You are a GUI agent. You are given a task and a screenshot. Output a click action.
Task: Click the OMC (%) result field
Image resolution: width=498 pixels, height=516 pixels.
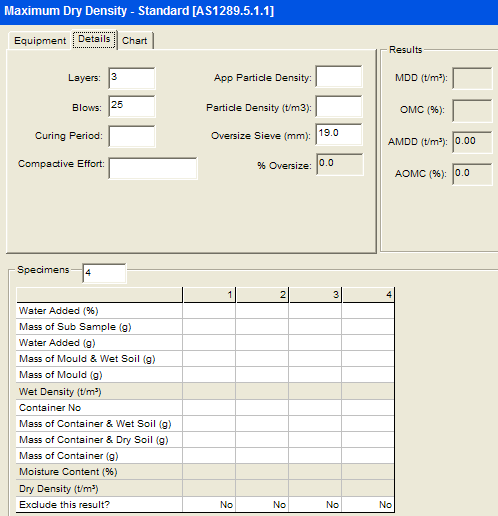click(472, 110)
